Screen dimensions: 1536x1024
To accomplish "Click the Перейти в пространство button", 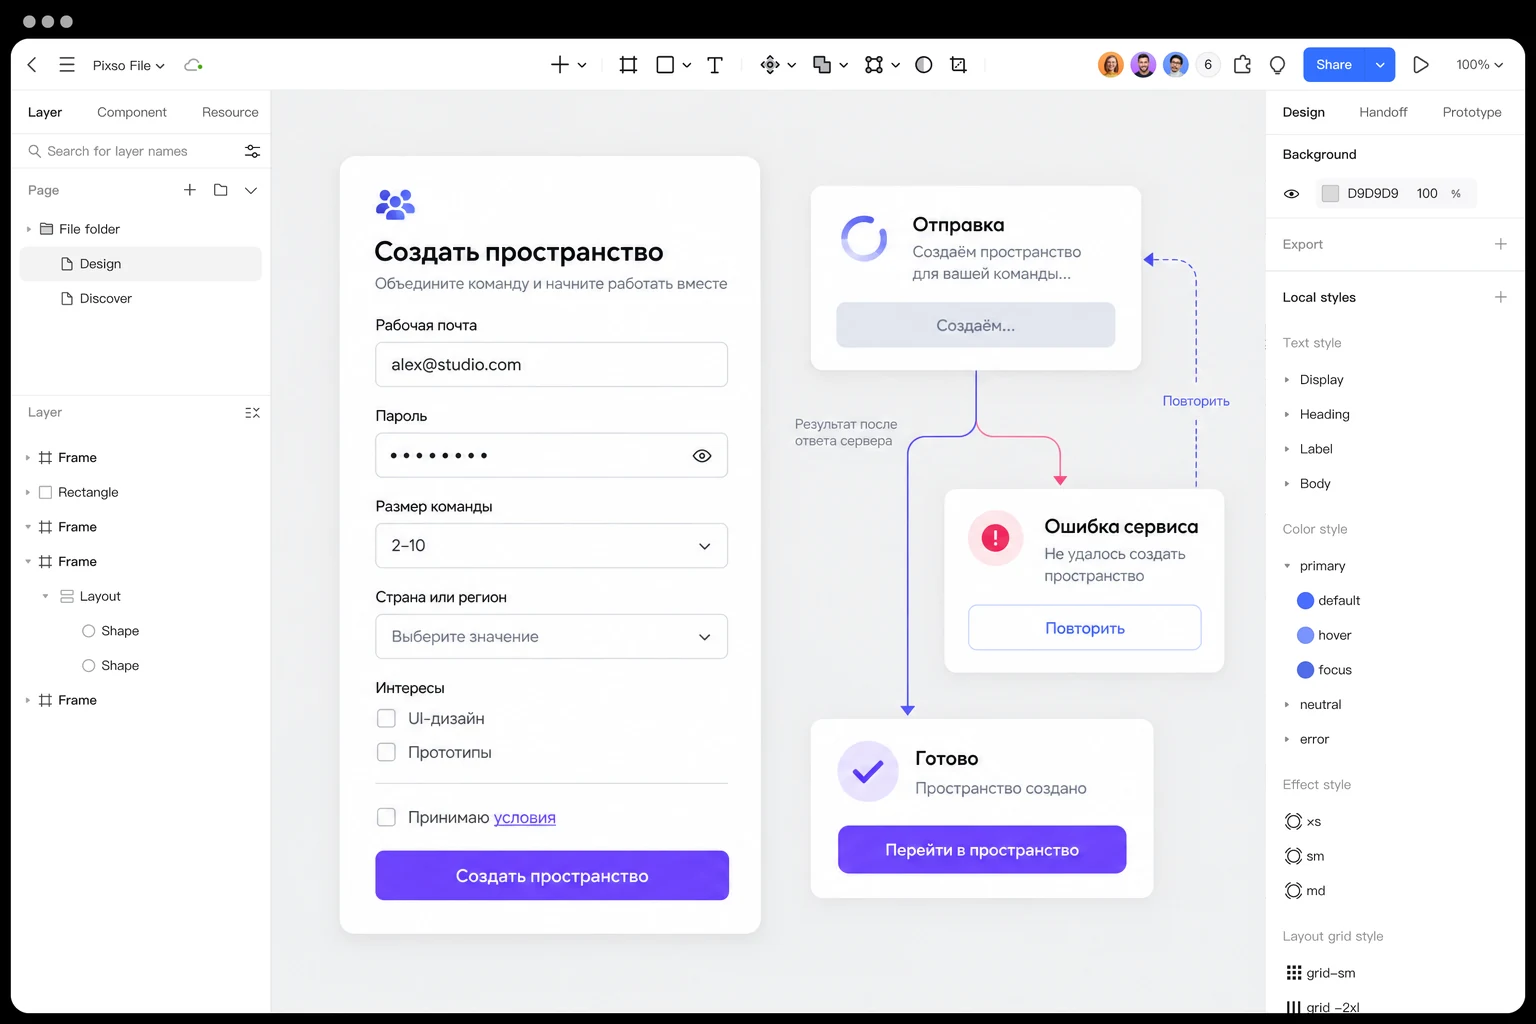I will pos(982,850).
